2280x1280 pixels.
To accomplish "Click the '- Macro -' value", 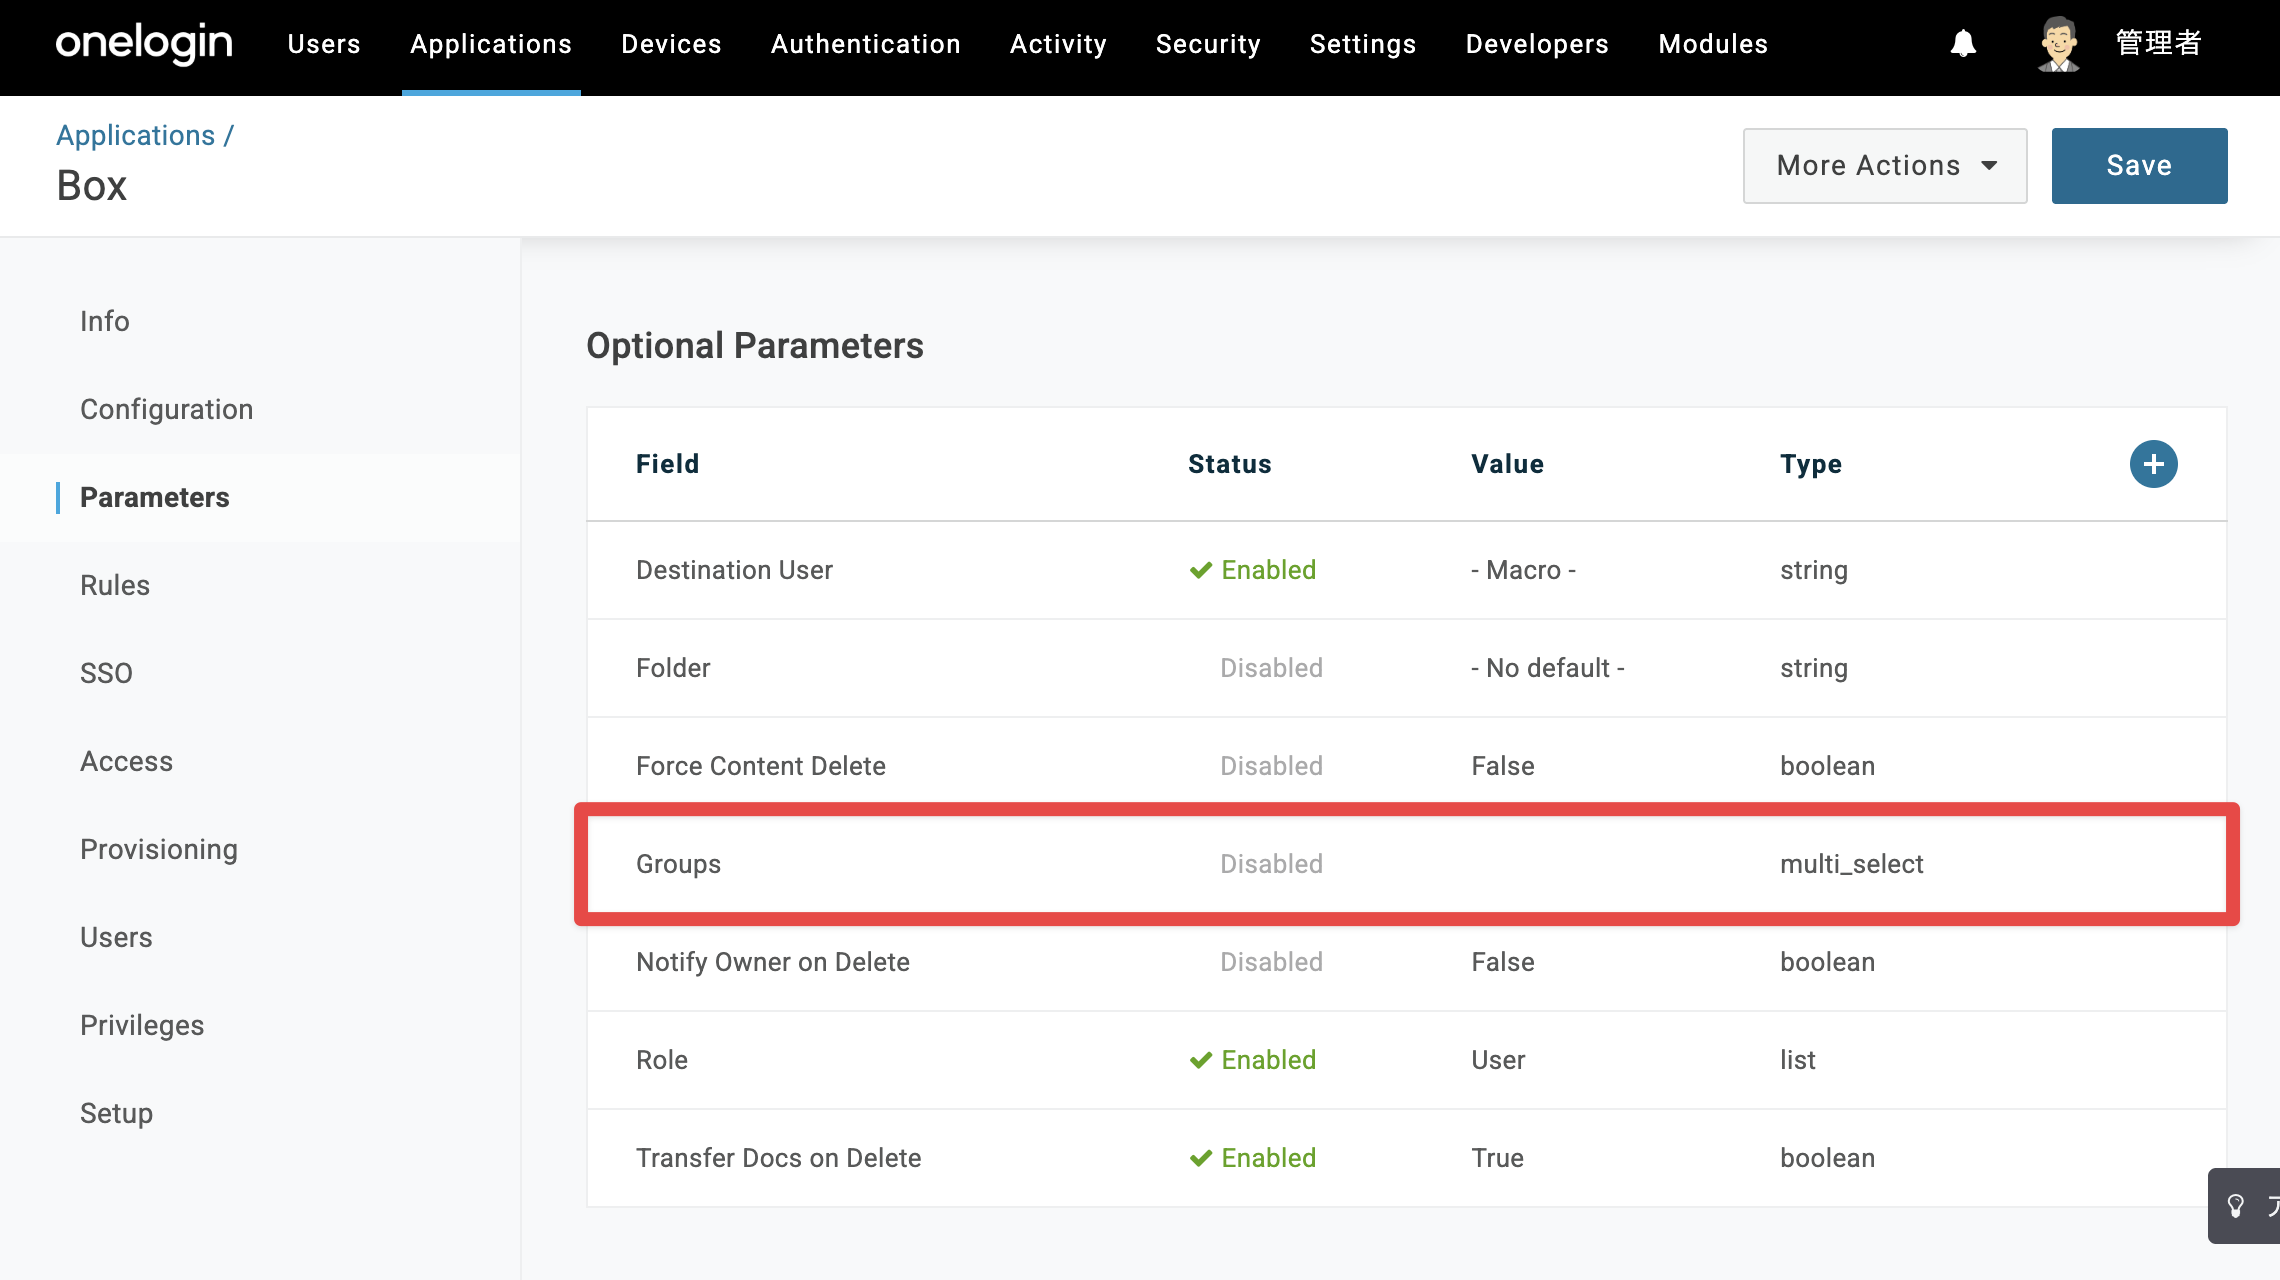I will (1523, 570).
